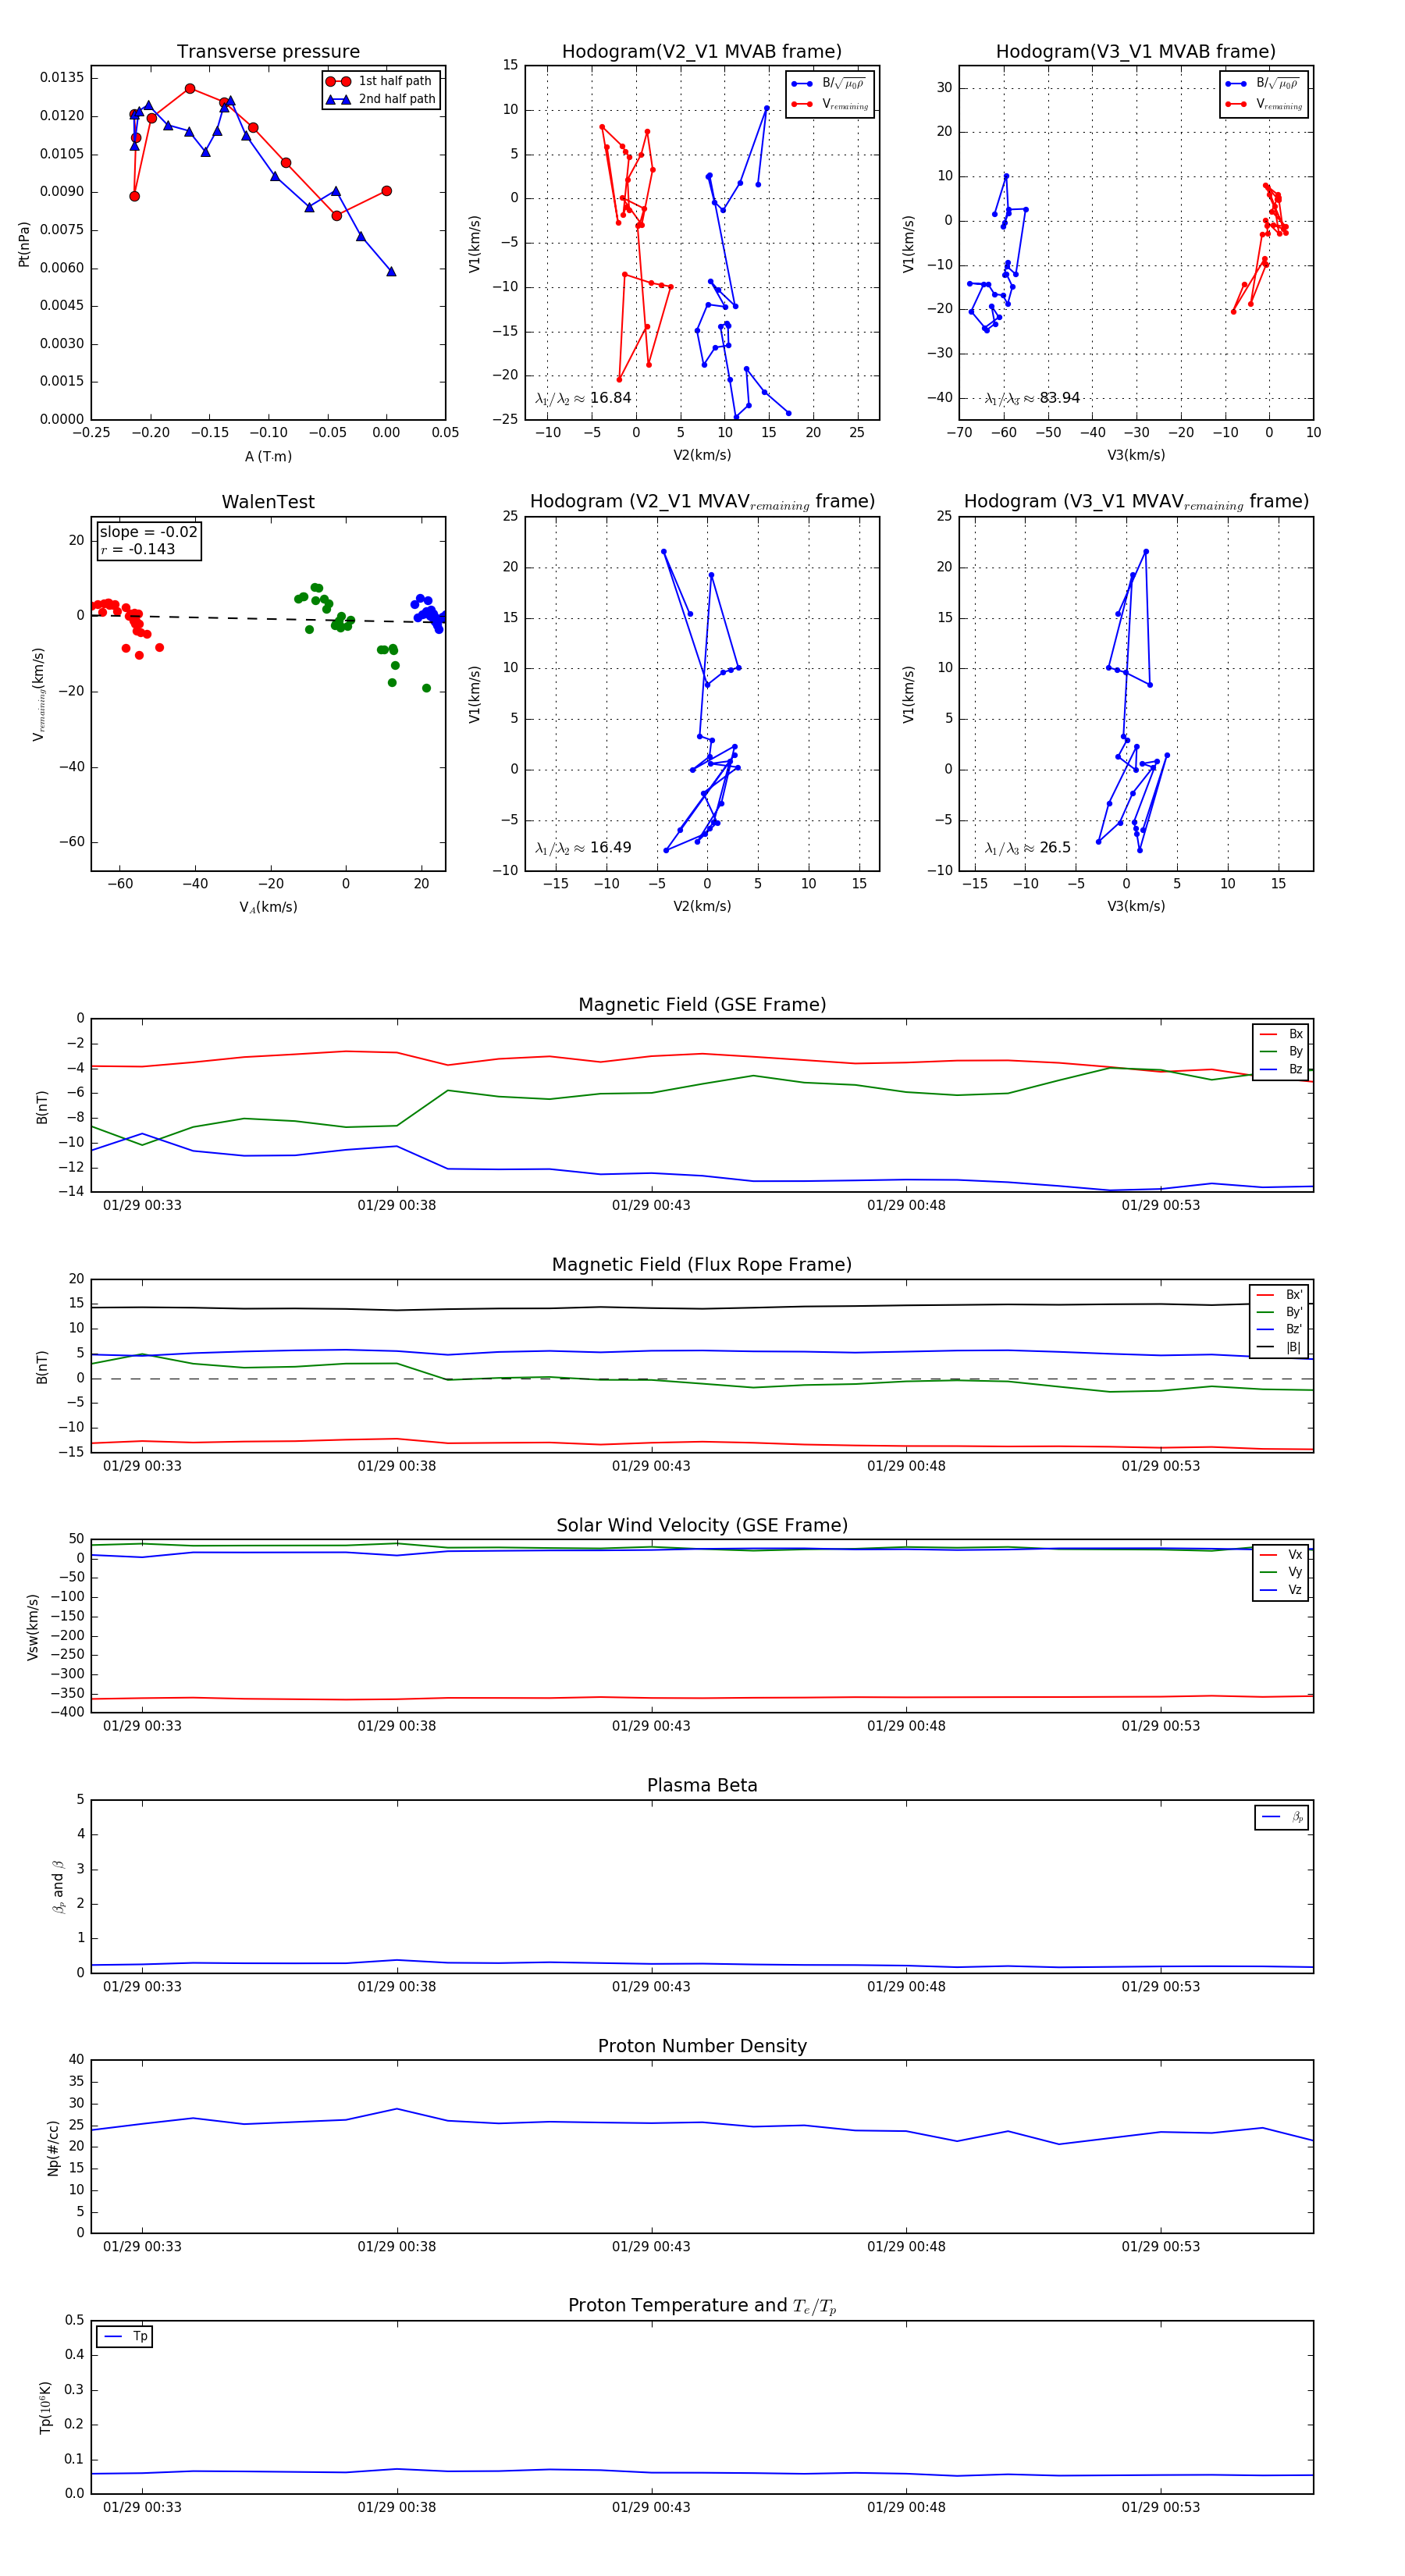Click 'A (T·m)' x-axis label
This screenshot has height=2576, width=1405.
point(268,457)
